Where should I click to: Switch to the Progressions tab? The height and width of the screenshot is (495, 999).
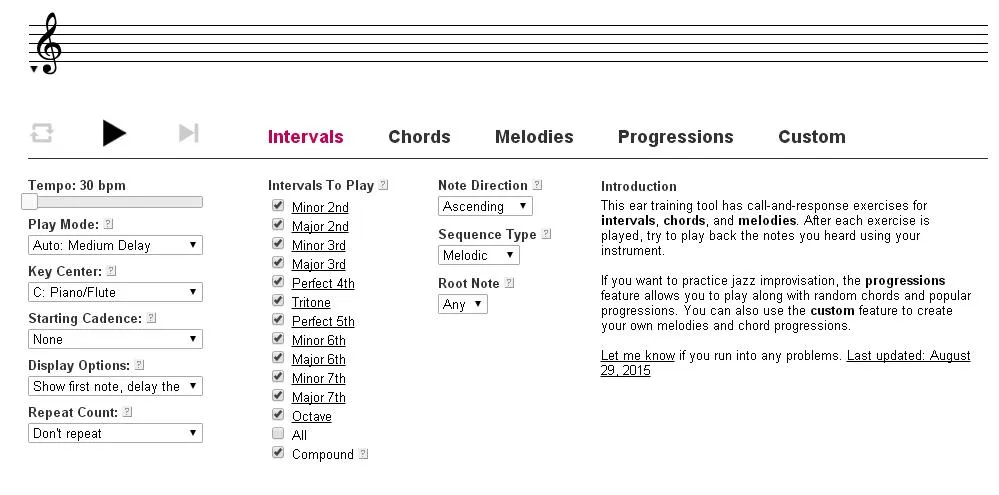[x=675, y=137]
